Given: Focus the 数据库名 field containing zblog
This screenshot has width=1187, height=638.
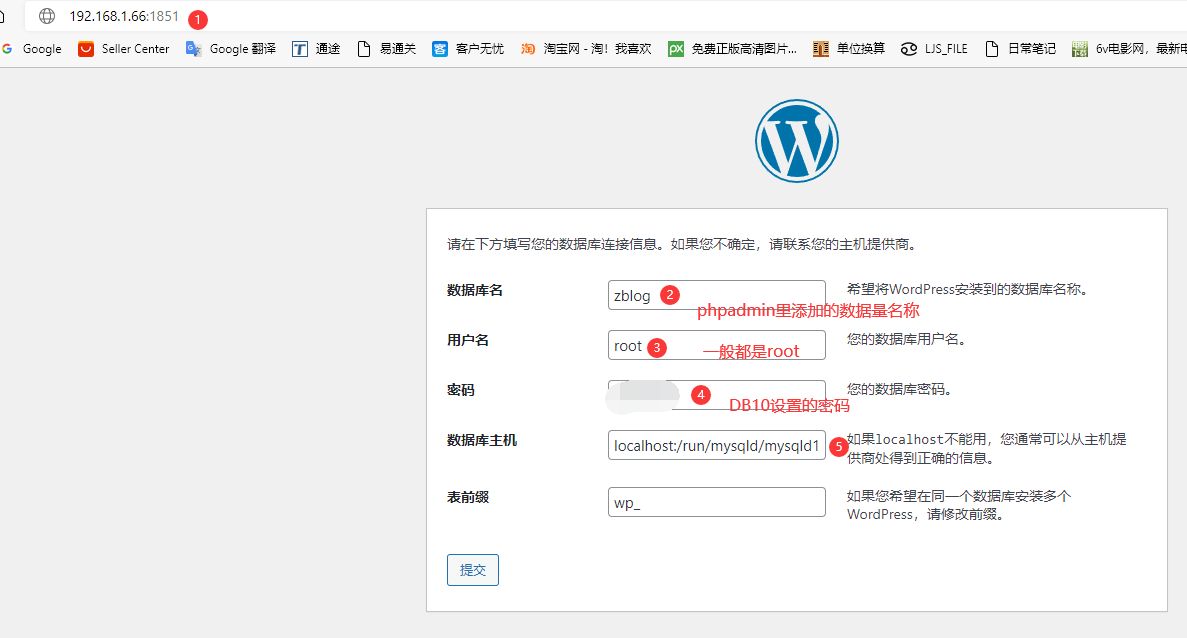Looking at the screenshot, I should pos(716,295).
